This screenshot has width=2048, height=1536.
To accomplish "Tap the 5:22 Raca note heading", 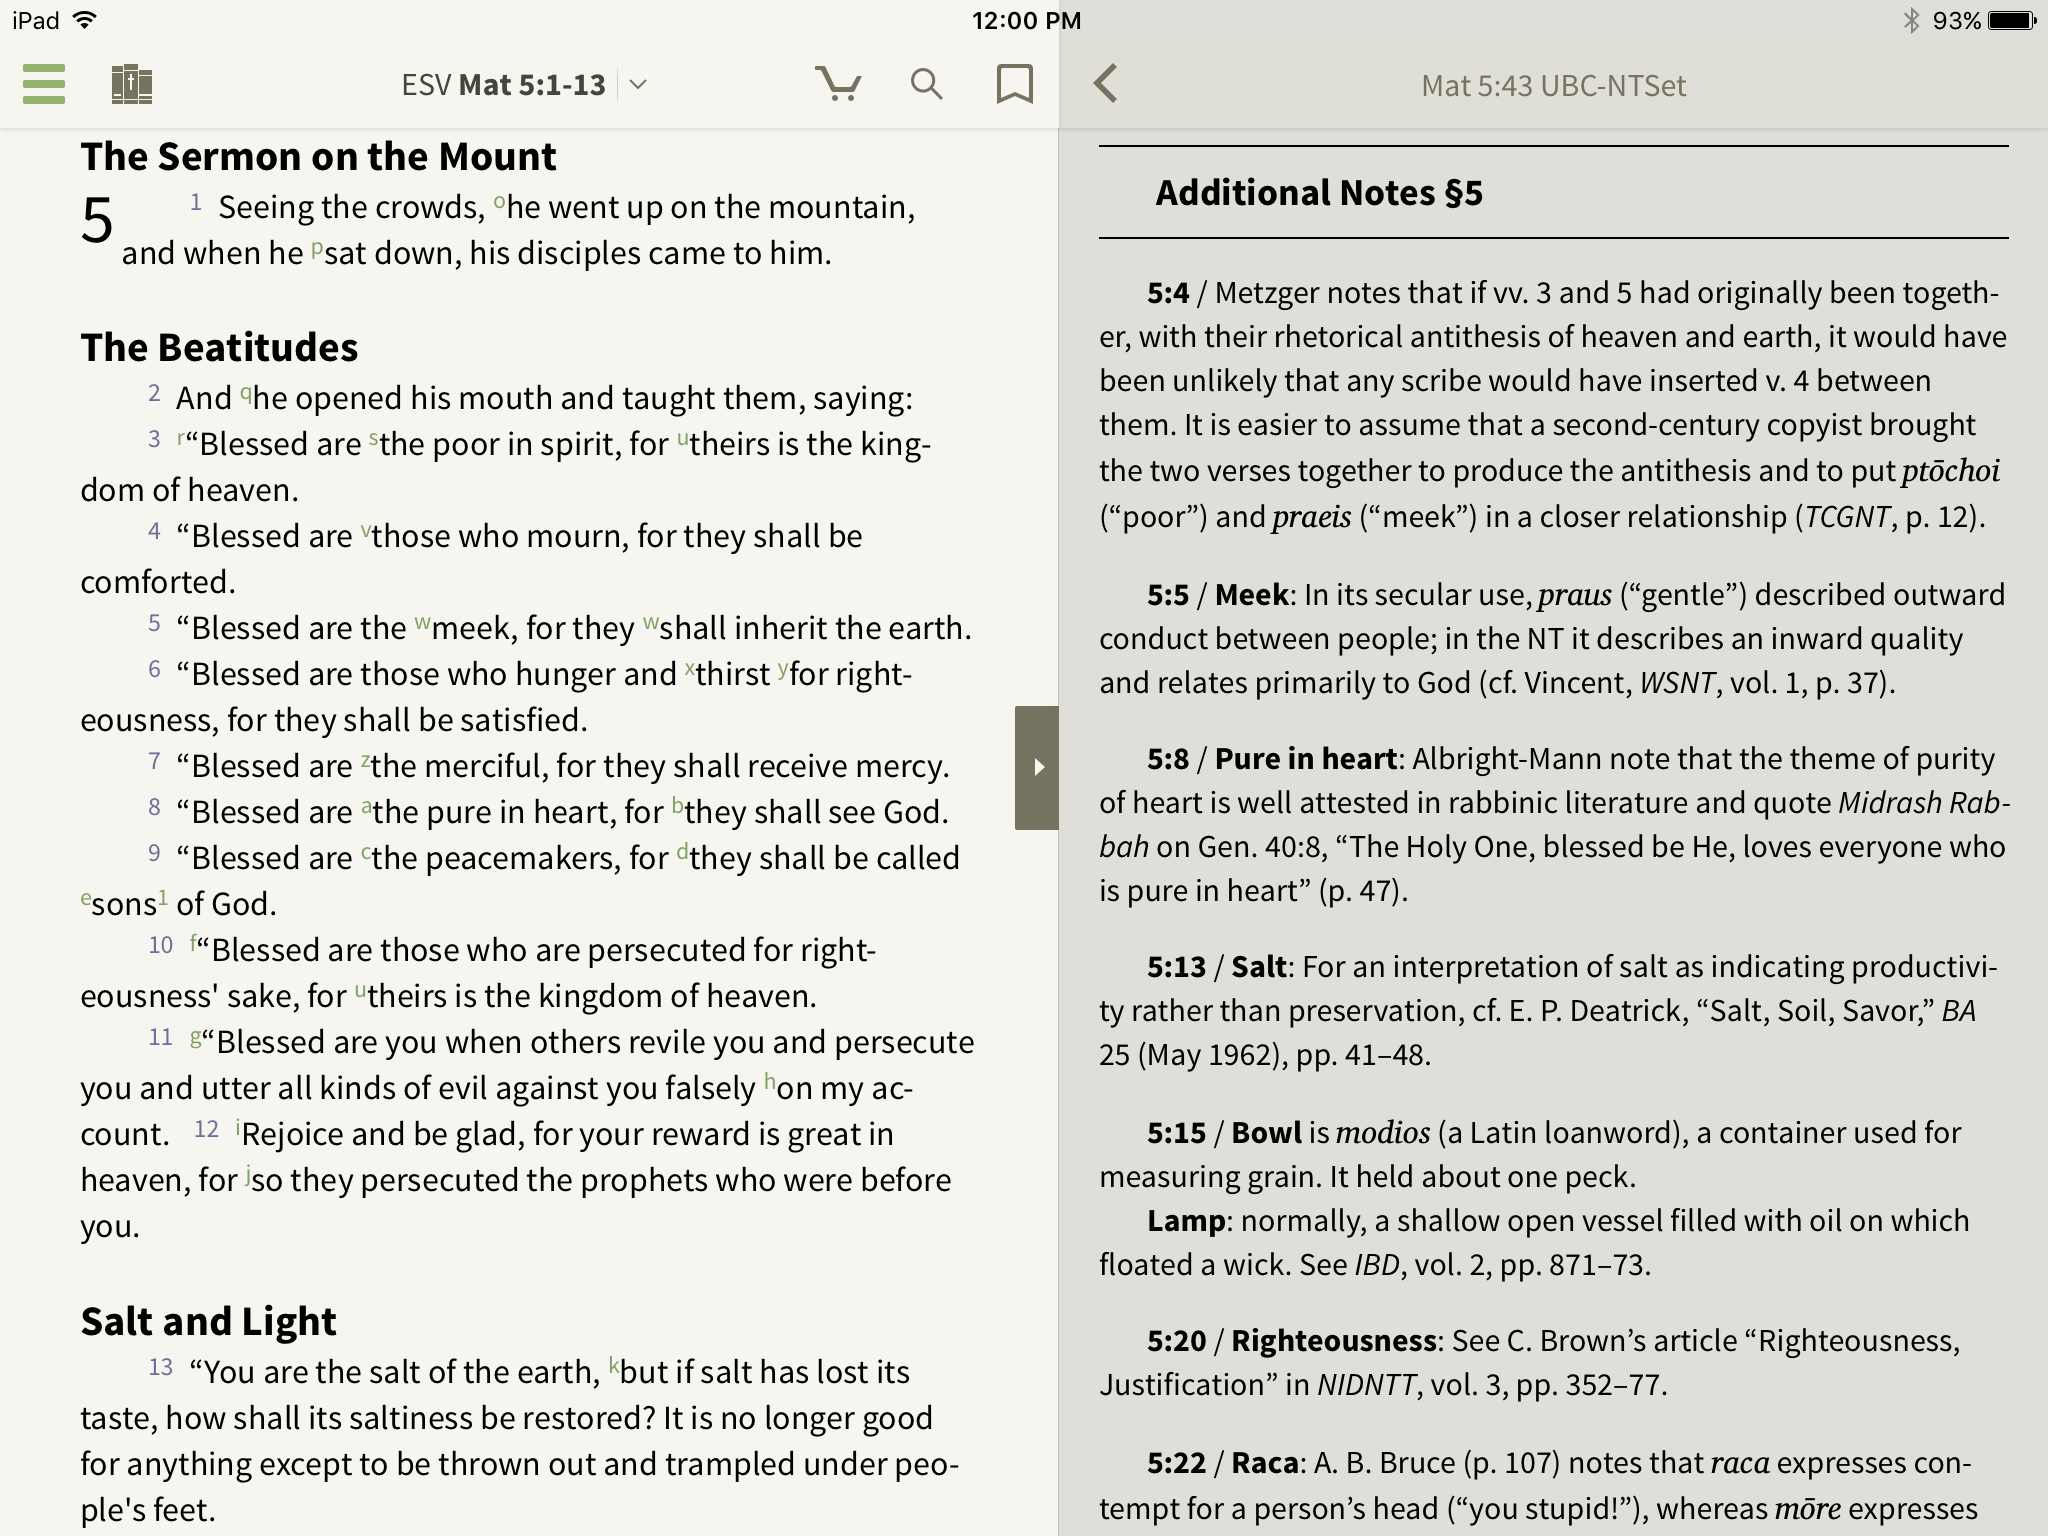I will [x=1222, y=1463].
